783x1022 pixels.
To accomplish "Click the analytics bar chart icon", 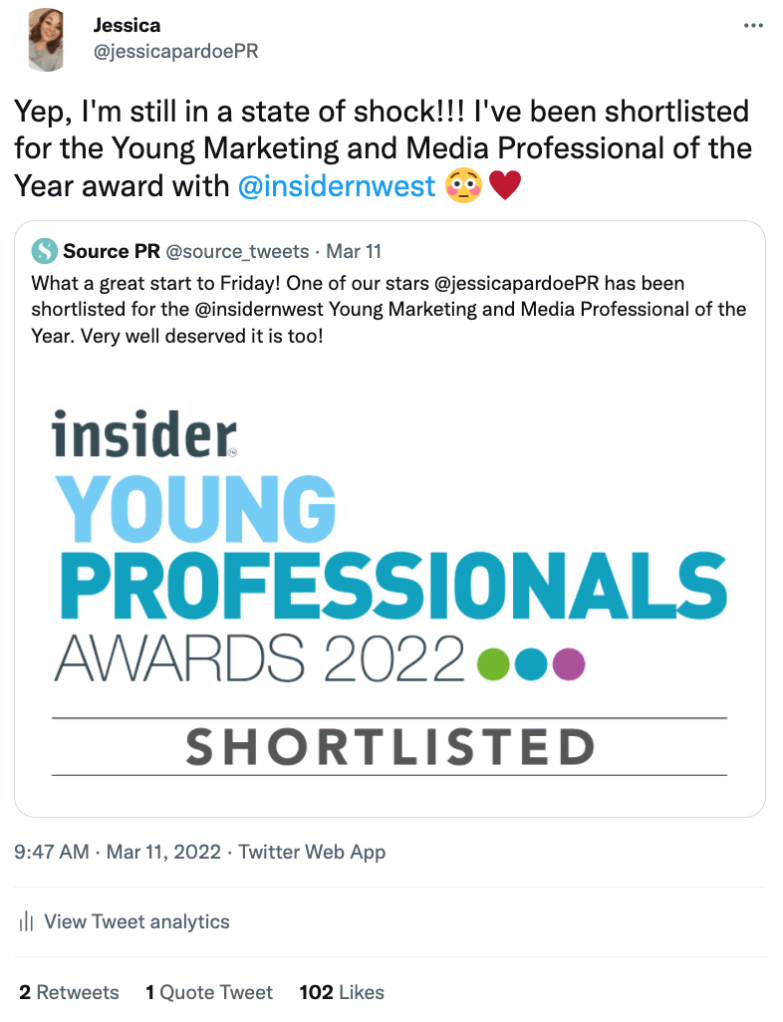I will [x=28, y=922].
